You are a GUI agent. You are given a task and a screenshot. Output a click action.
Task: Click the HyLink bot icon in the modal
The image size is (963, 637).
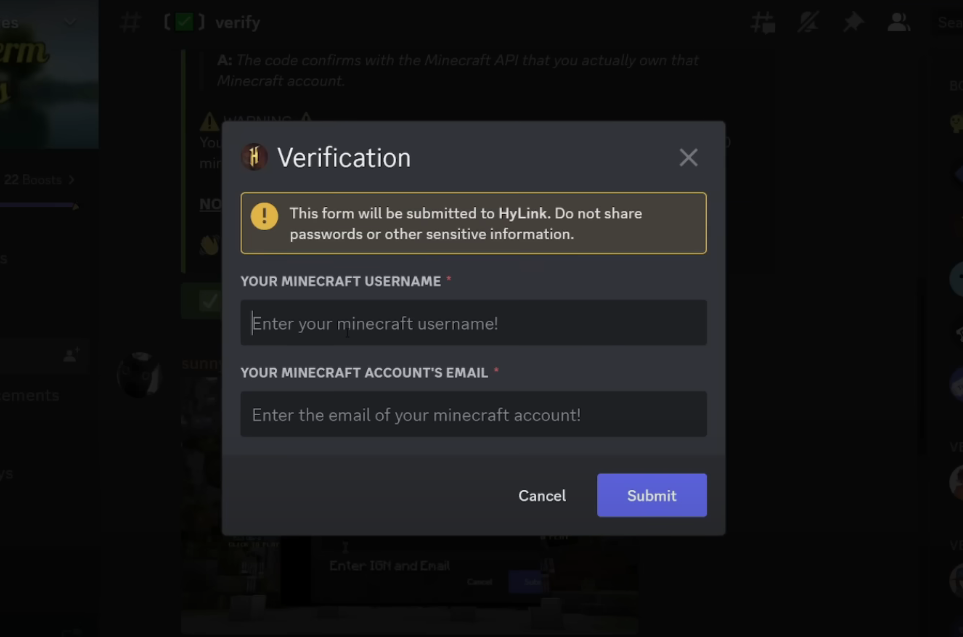252,157
